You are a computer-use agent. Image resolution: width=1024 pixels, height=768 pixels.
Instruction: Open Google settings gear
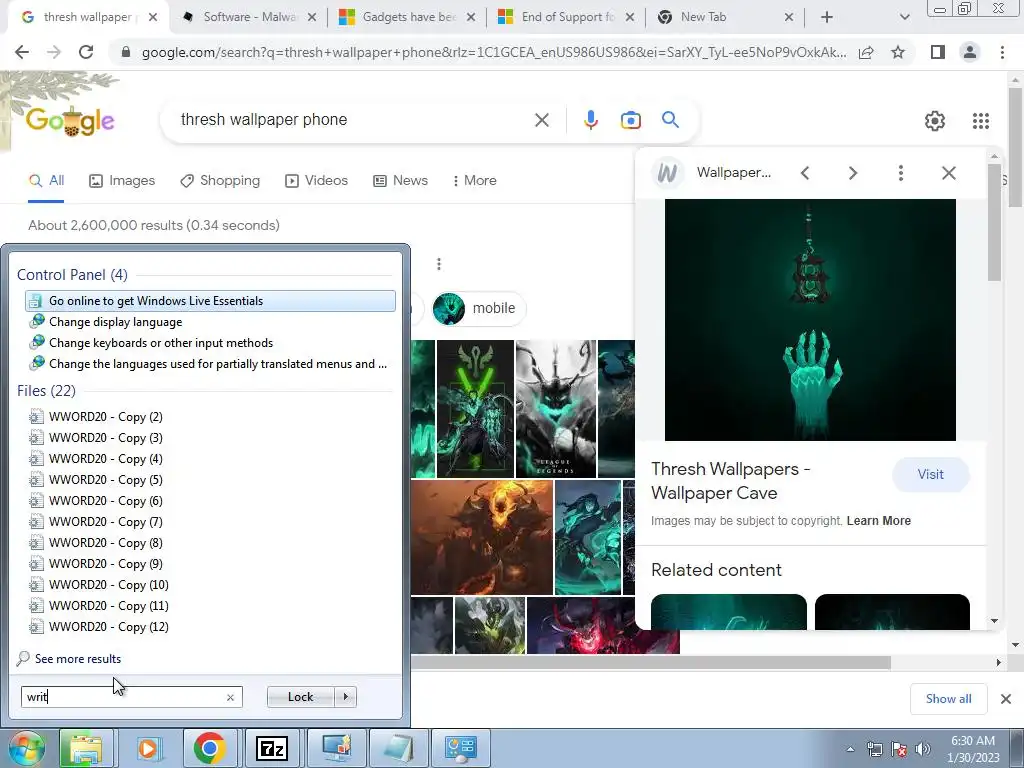[x=935, y=121]
